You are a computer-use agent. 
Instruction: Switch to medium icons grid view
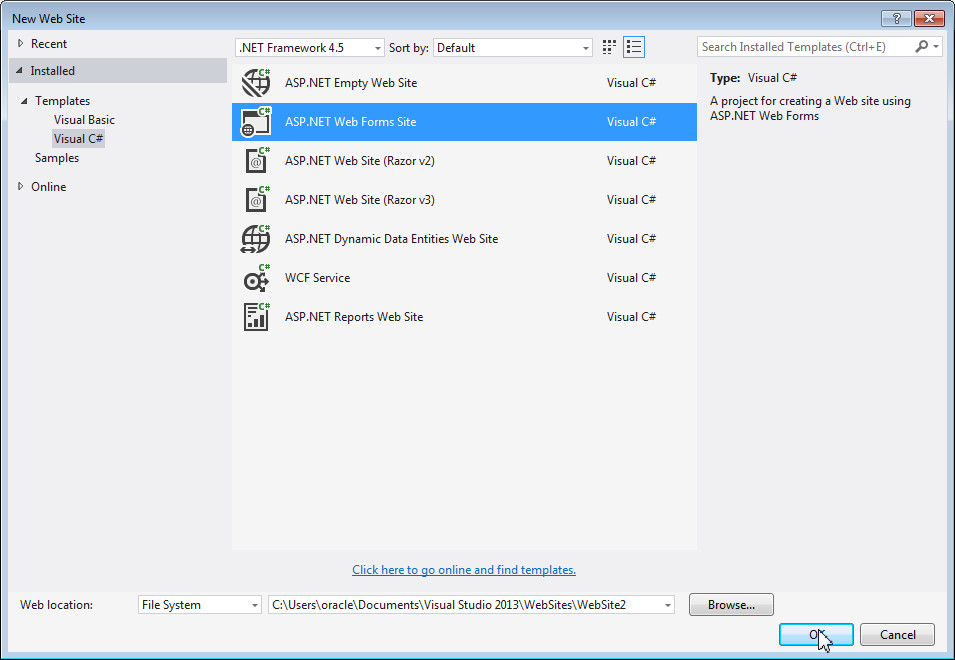(609, 47)
